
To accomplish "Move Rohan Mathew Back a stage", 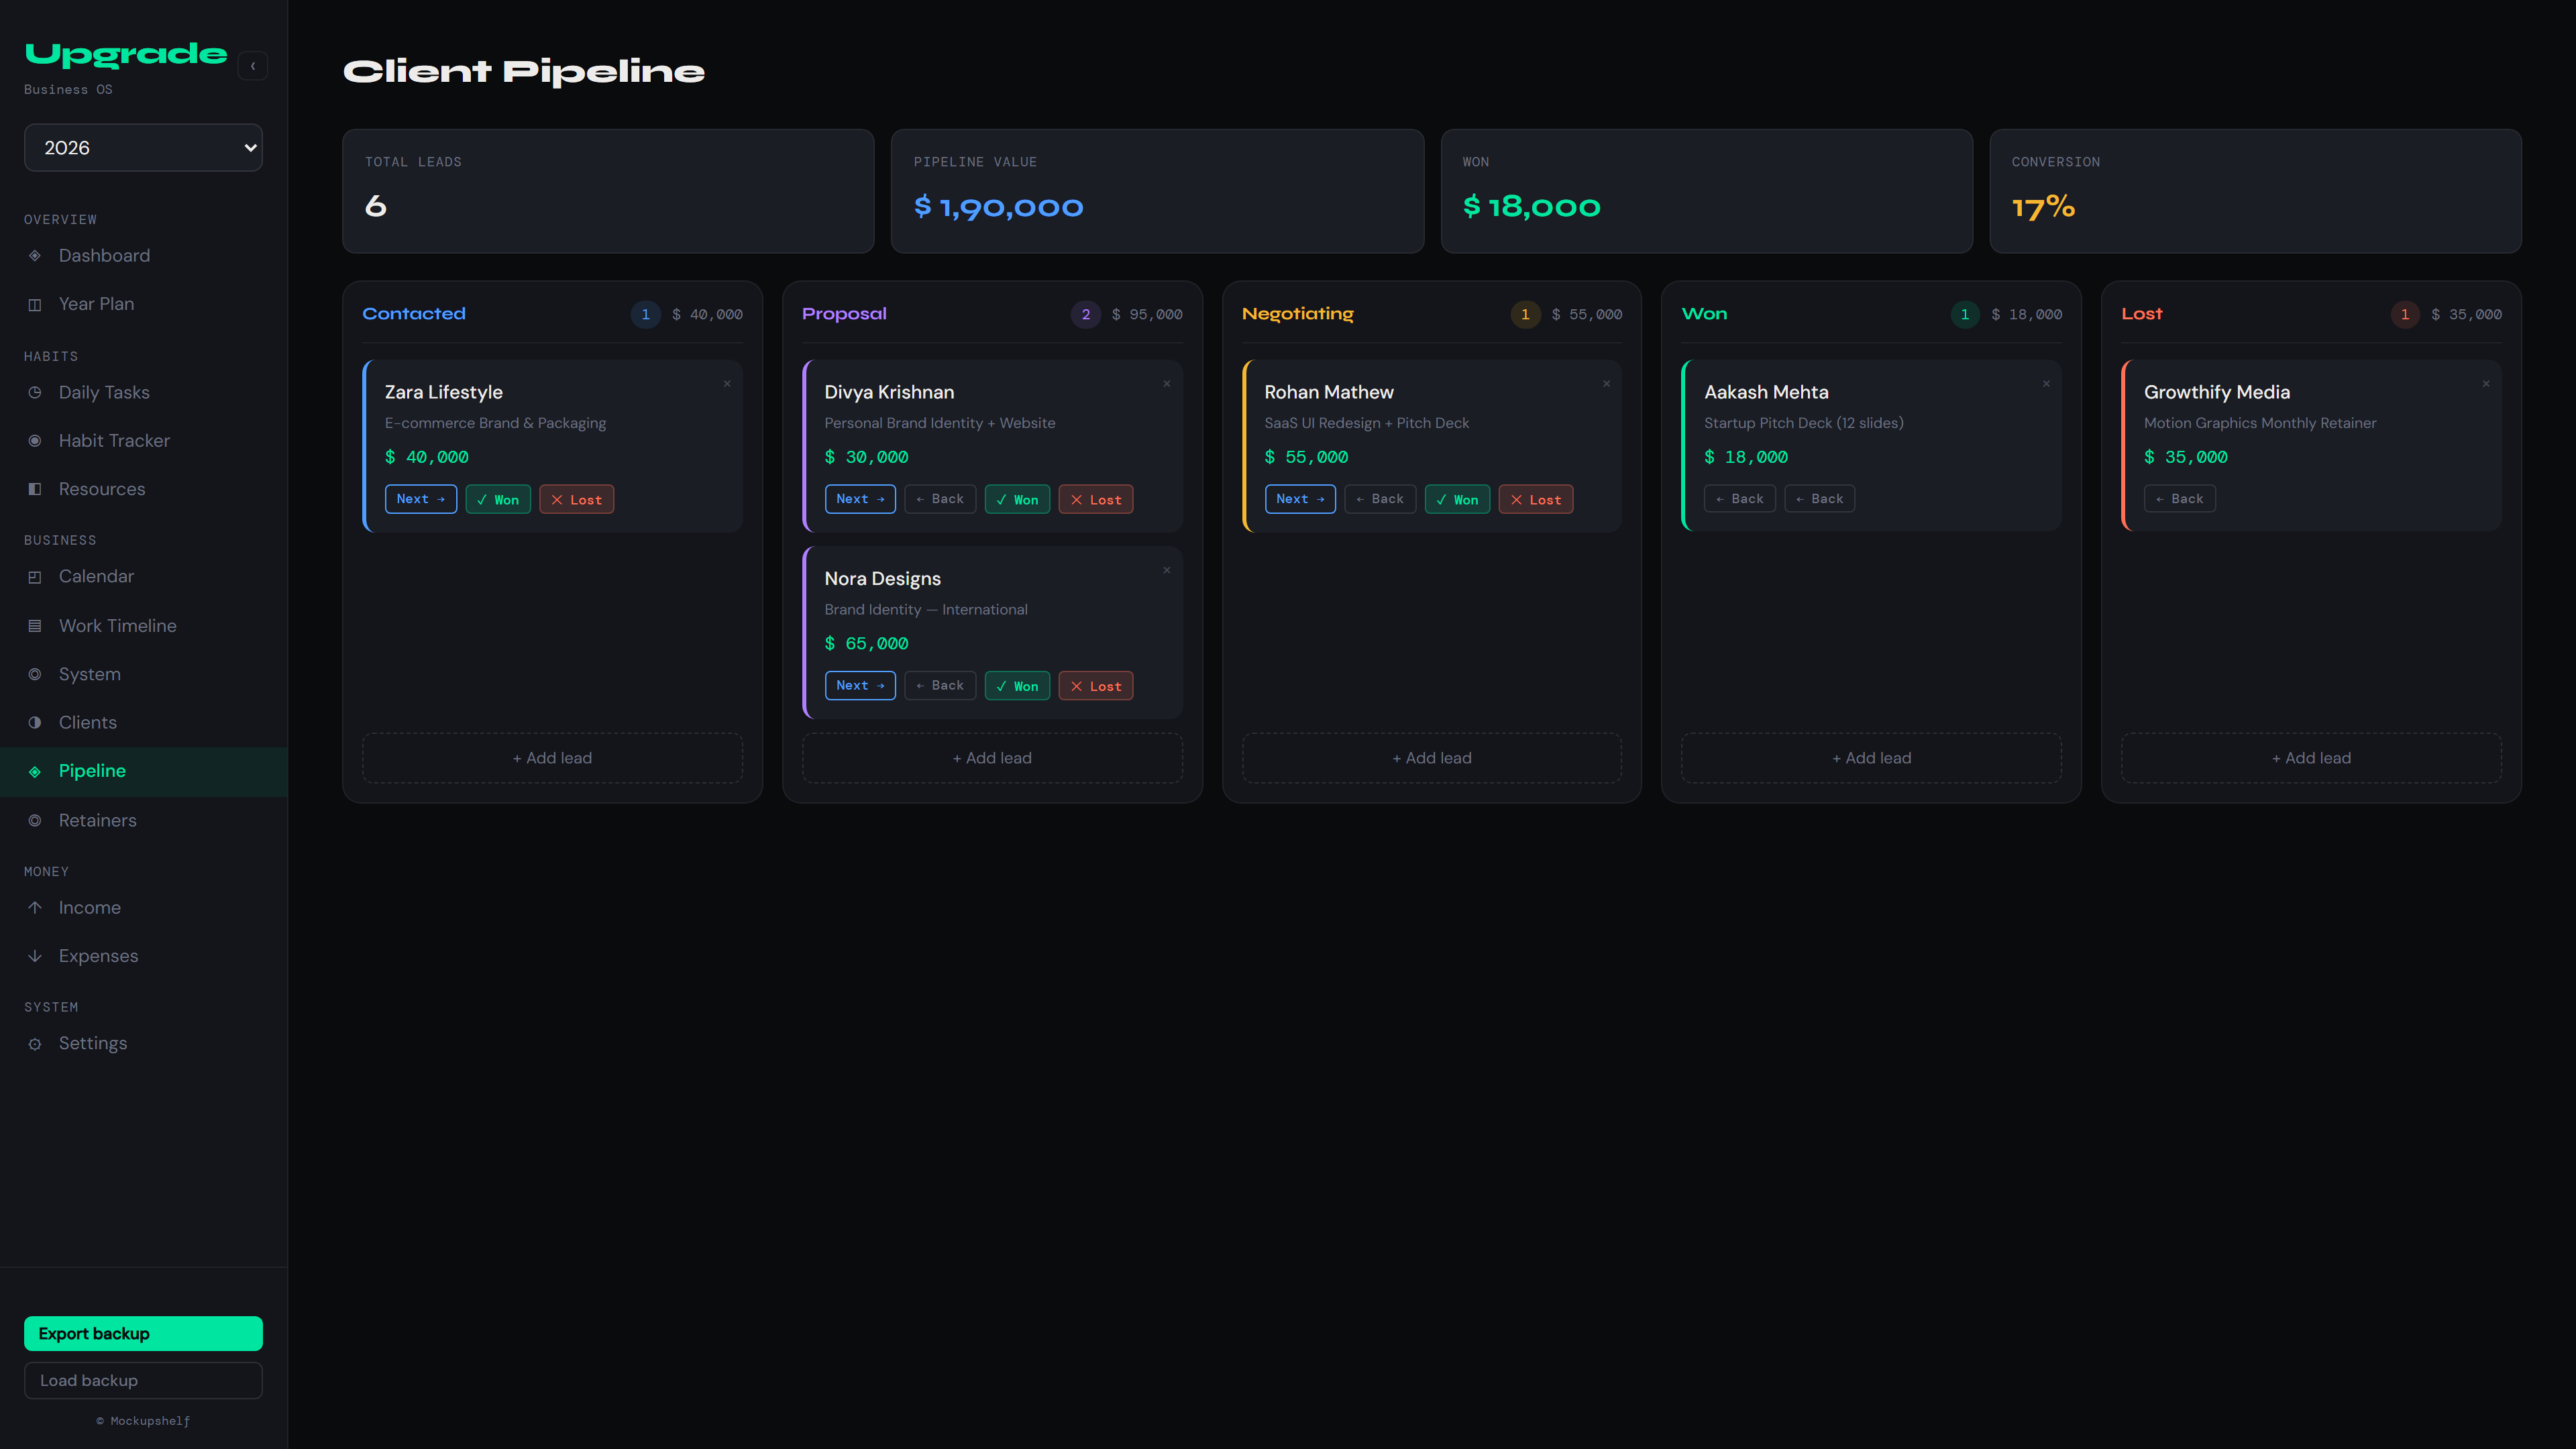I will tap(1380, 499).
